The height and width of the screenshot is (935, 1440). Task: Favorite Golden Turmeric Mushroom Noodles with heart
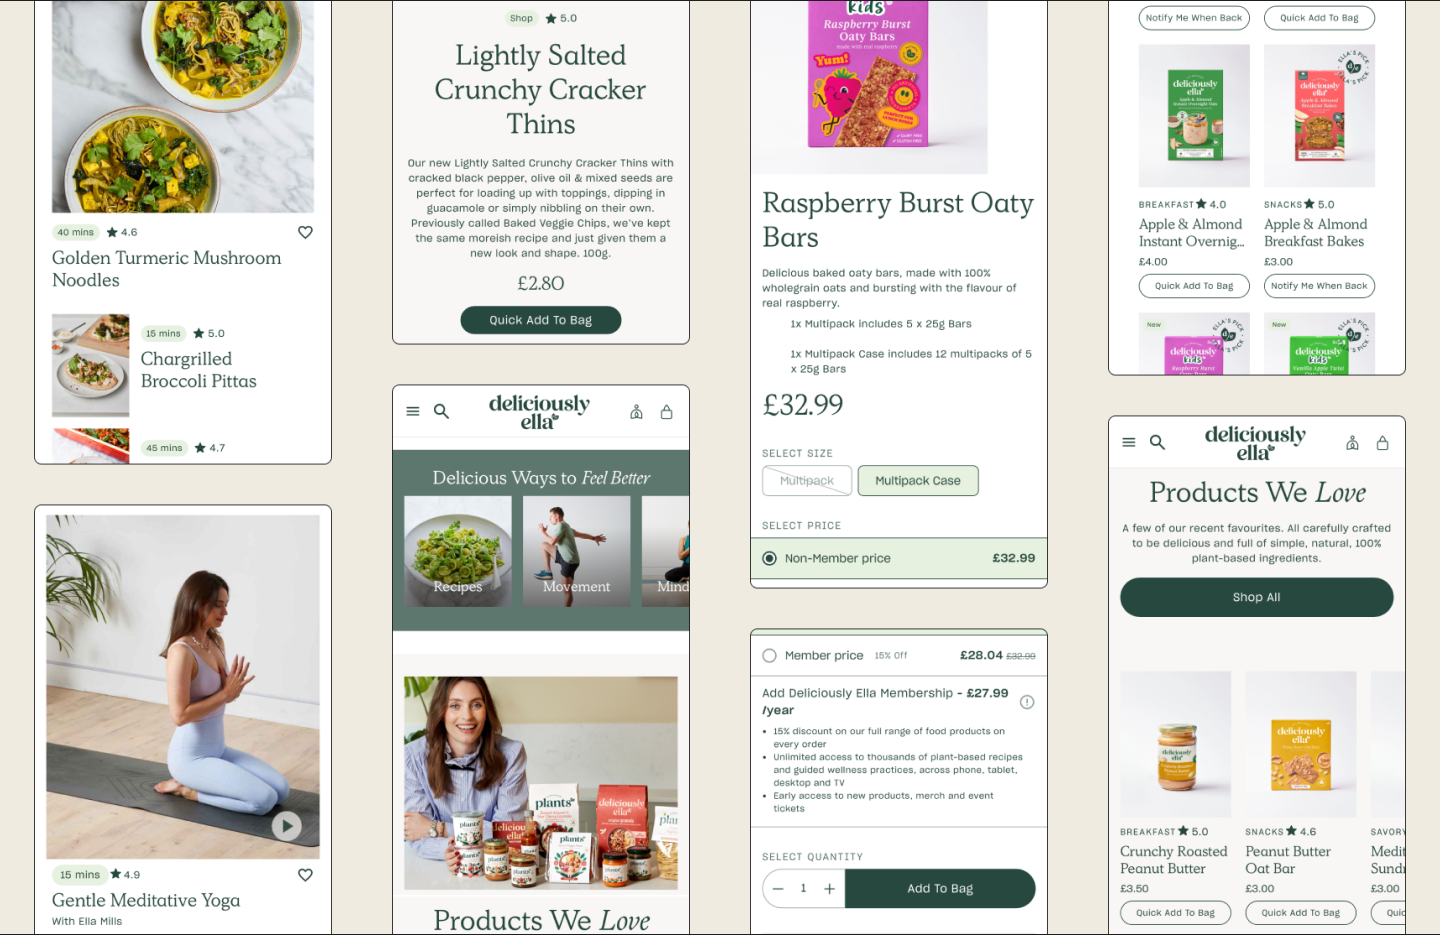tap(305, 232)
